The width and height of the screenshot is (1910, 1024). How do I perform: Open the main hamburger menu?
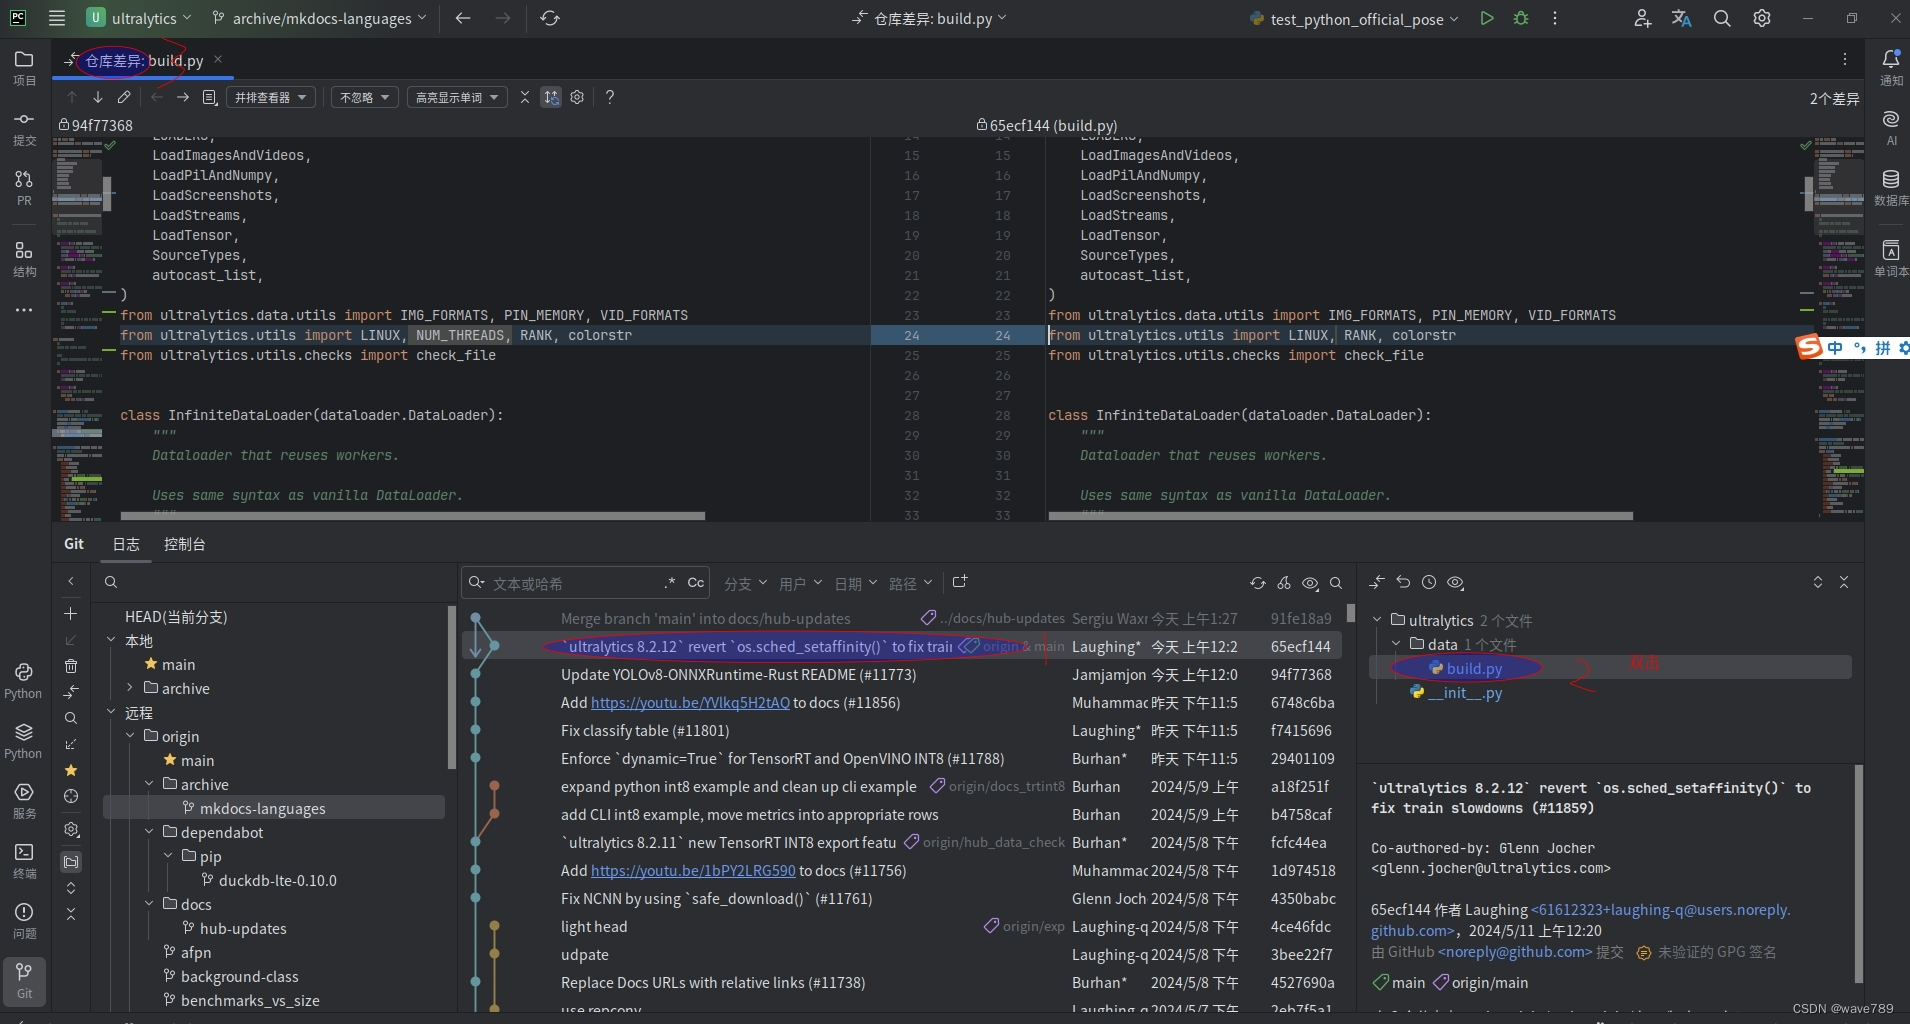(x=57, y=18)
